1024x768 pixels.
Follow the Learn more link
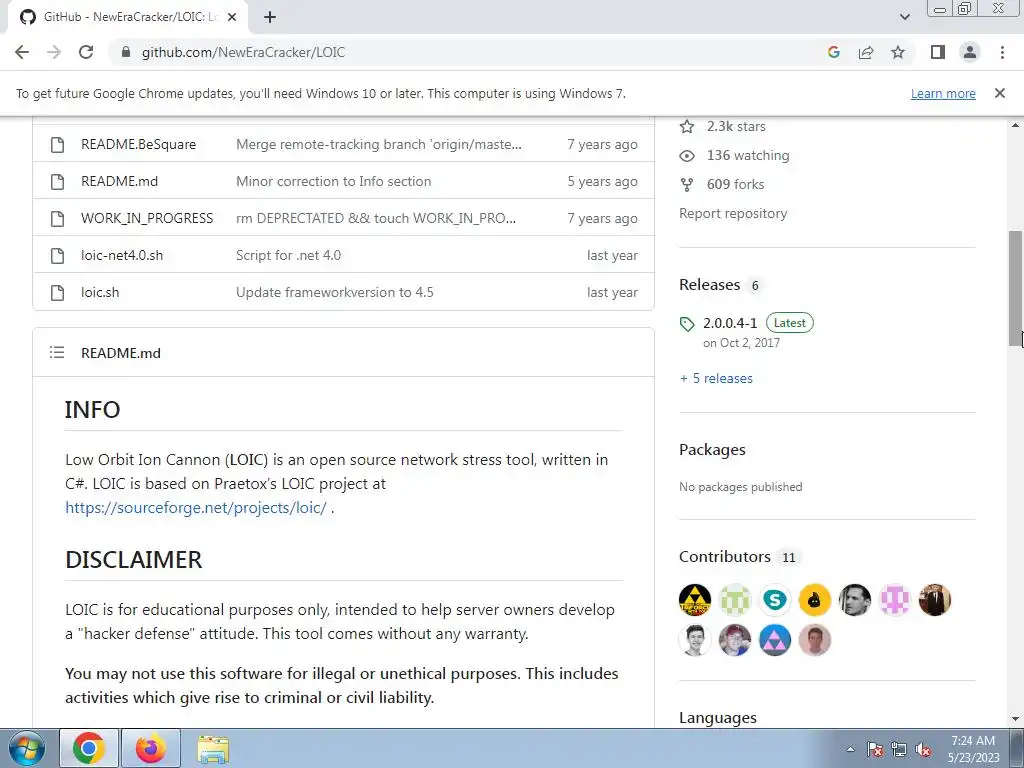point(943,93)
